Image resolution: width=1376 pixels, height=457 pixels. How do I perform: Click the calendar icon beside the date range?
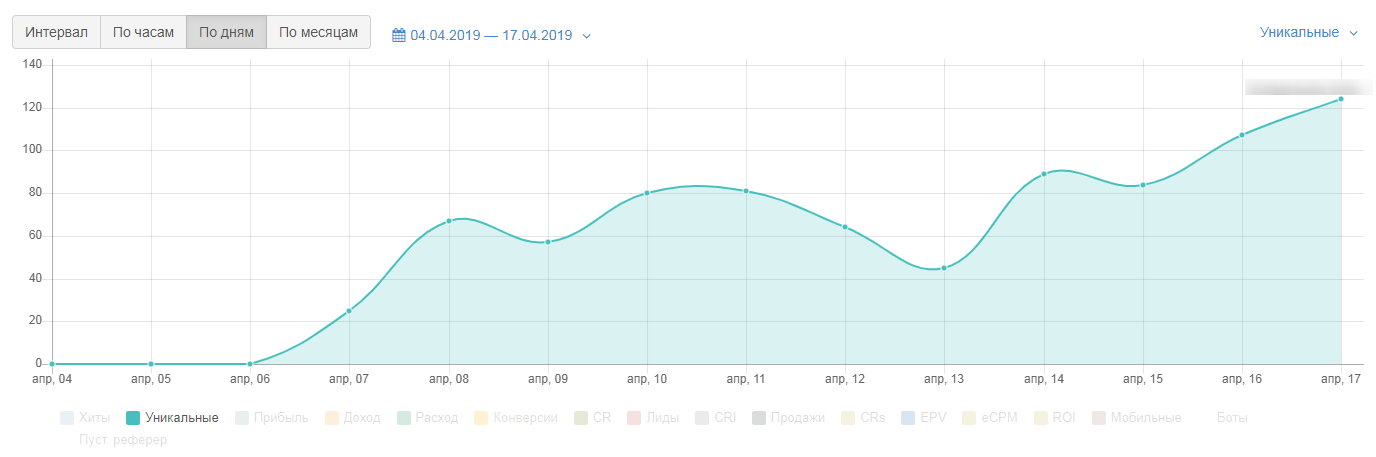tap(399, 35)
